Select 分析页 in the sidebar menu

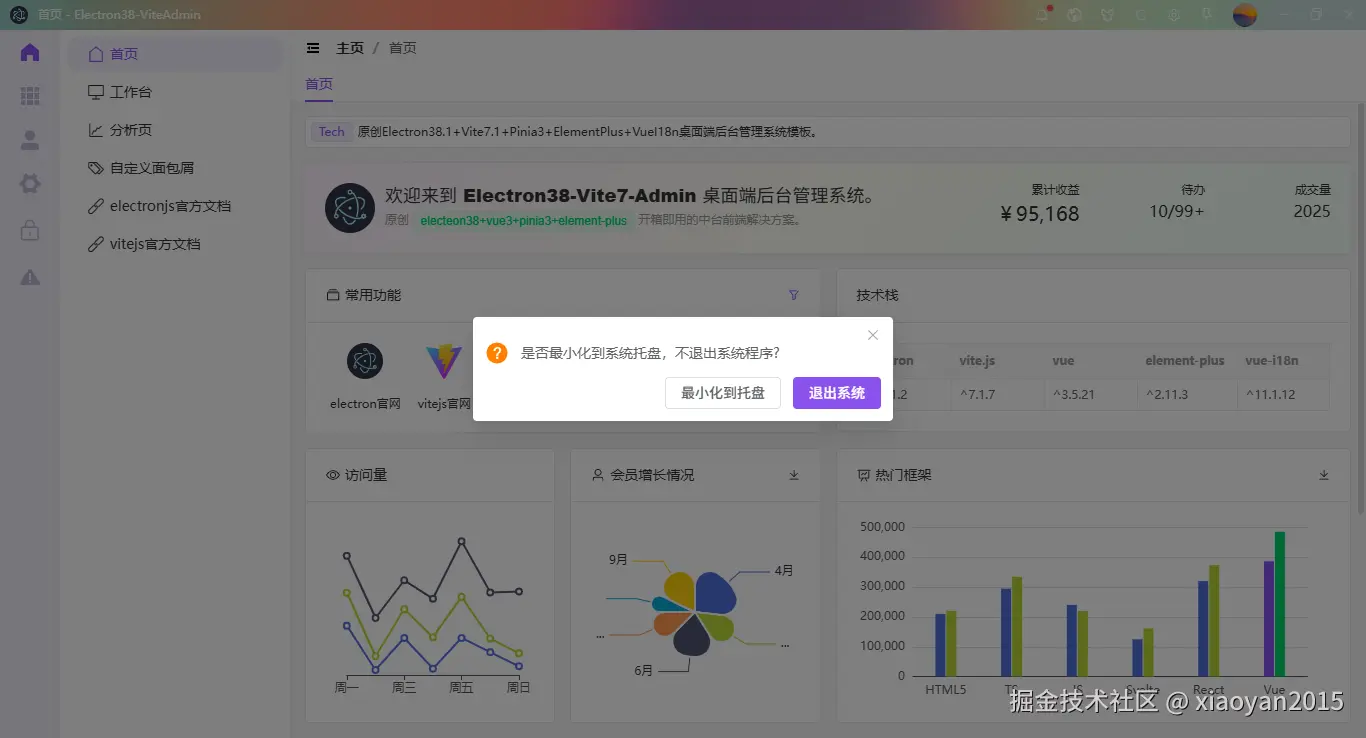tap(175, 130)
